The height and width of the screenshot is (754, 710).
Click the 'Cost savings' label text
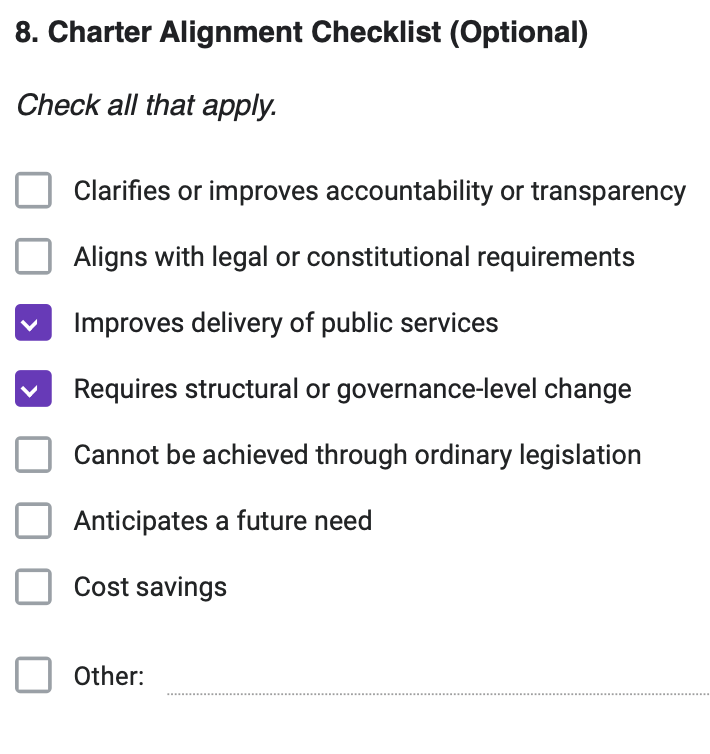[150, 587]
